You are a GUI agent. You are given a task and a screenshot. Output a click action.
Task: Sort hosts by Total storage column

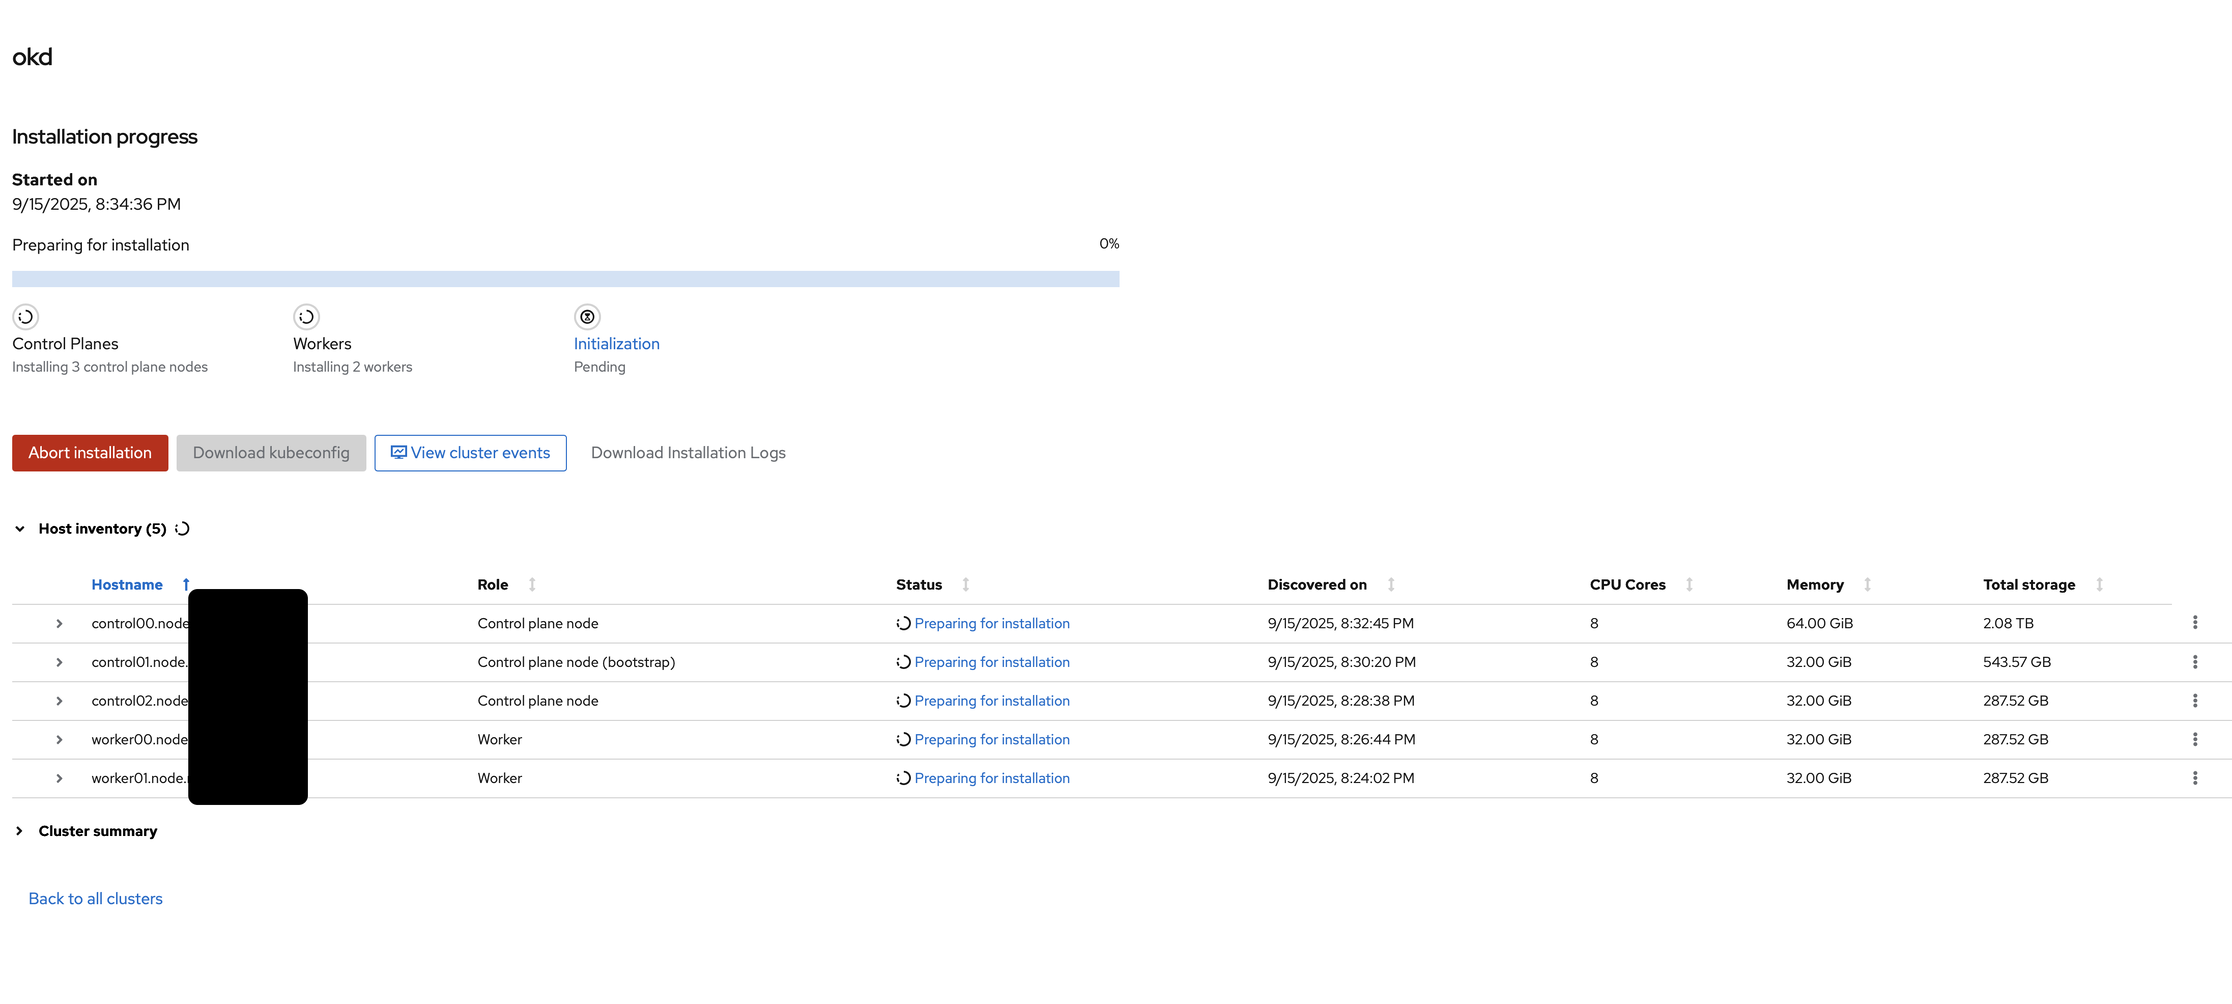2099,585
